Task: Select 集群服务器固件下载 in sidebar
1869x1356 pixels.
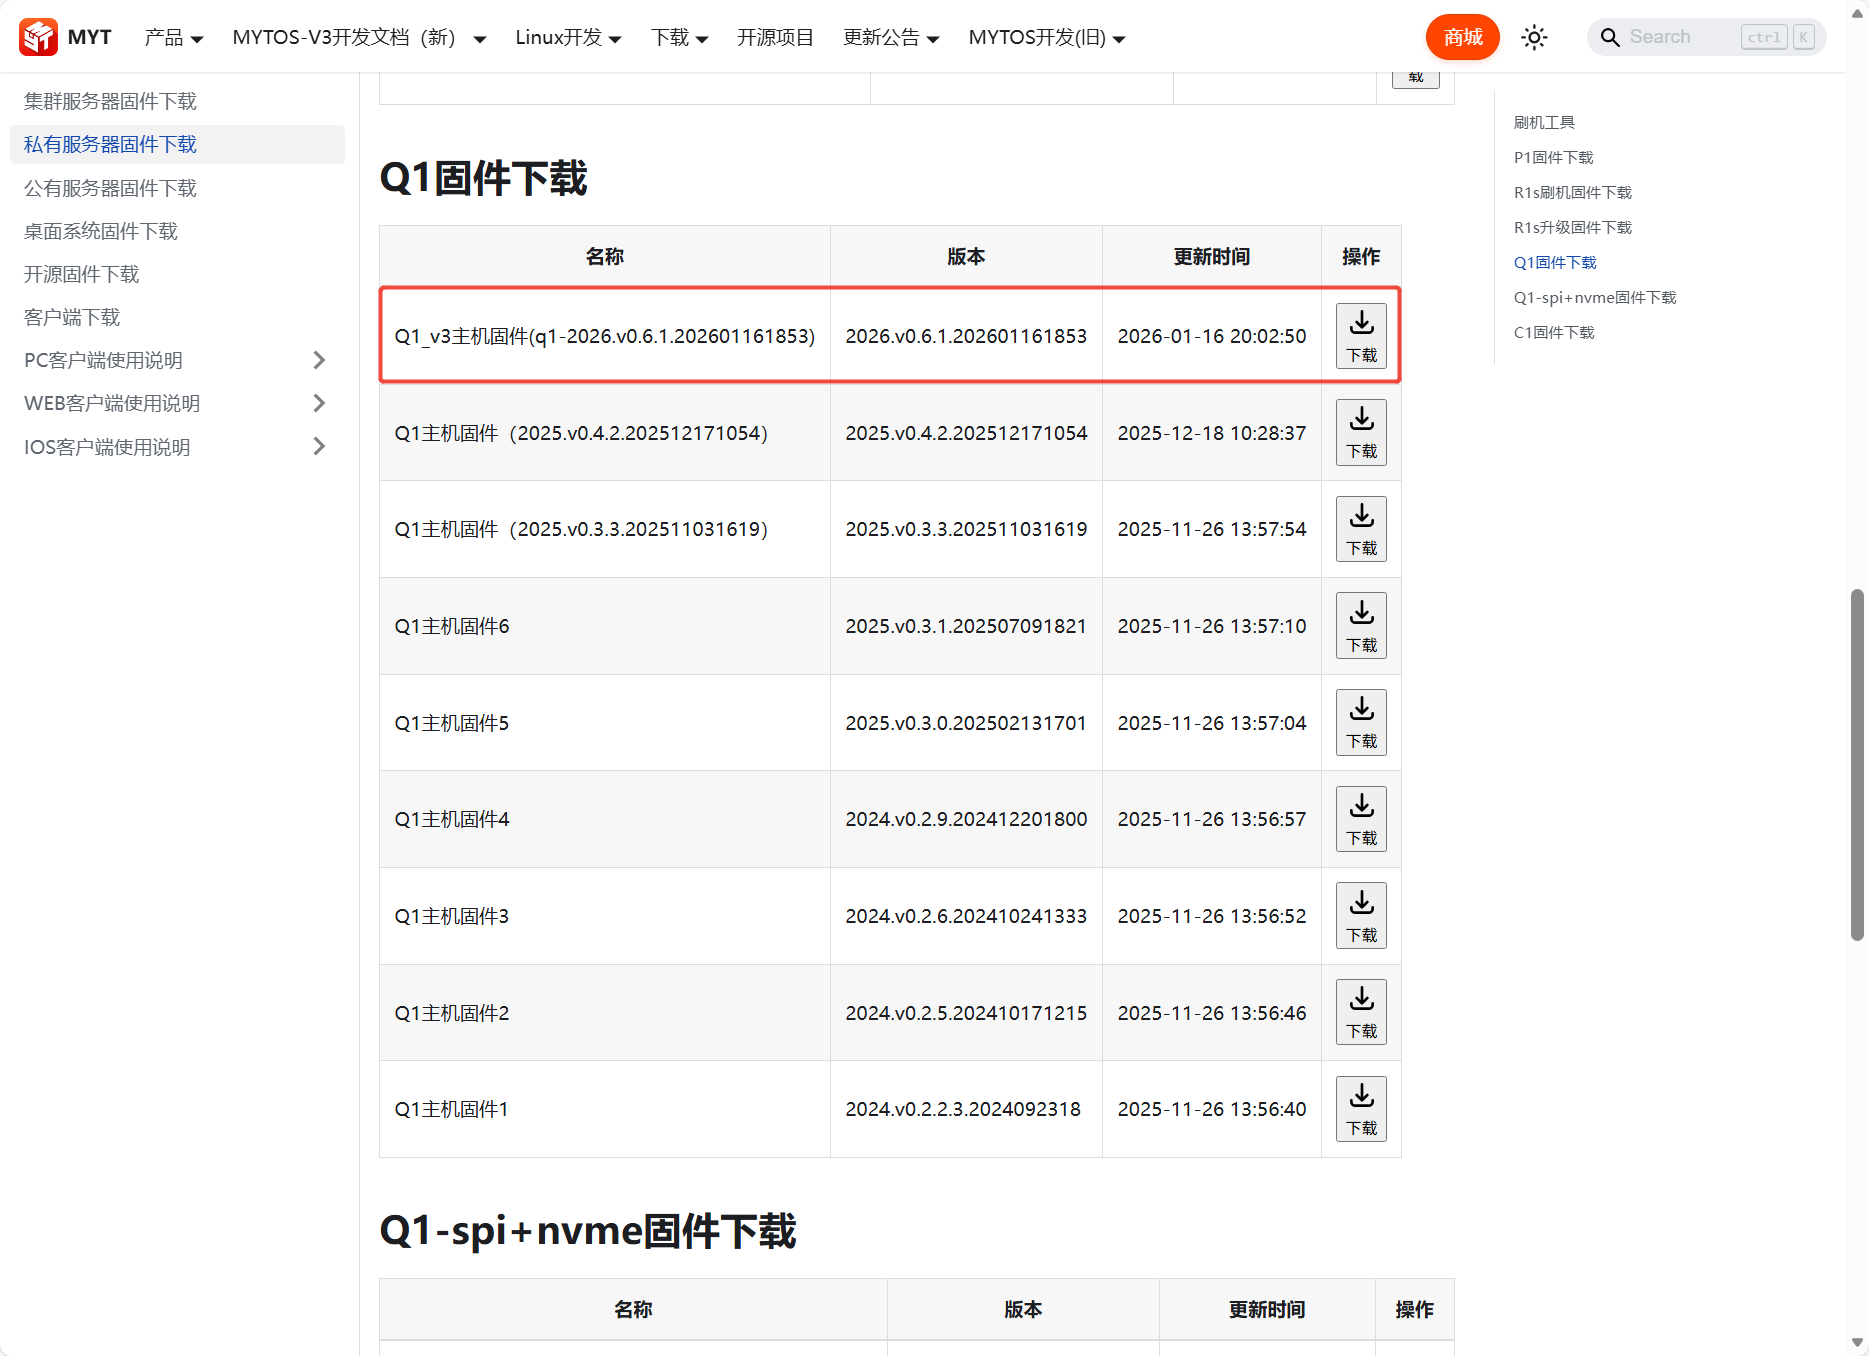Action: [x=110, y=101]
